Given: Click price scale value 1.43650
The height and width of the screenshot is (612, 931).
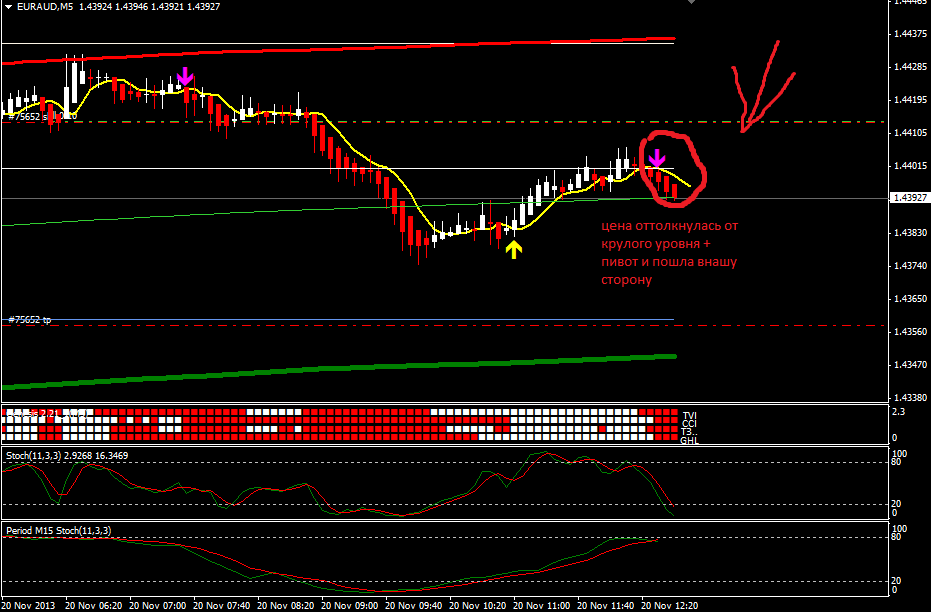Looking at the screenshot, I should tap(910, 299).
